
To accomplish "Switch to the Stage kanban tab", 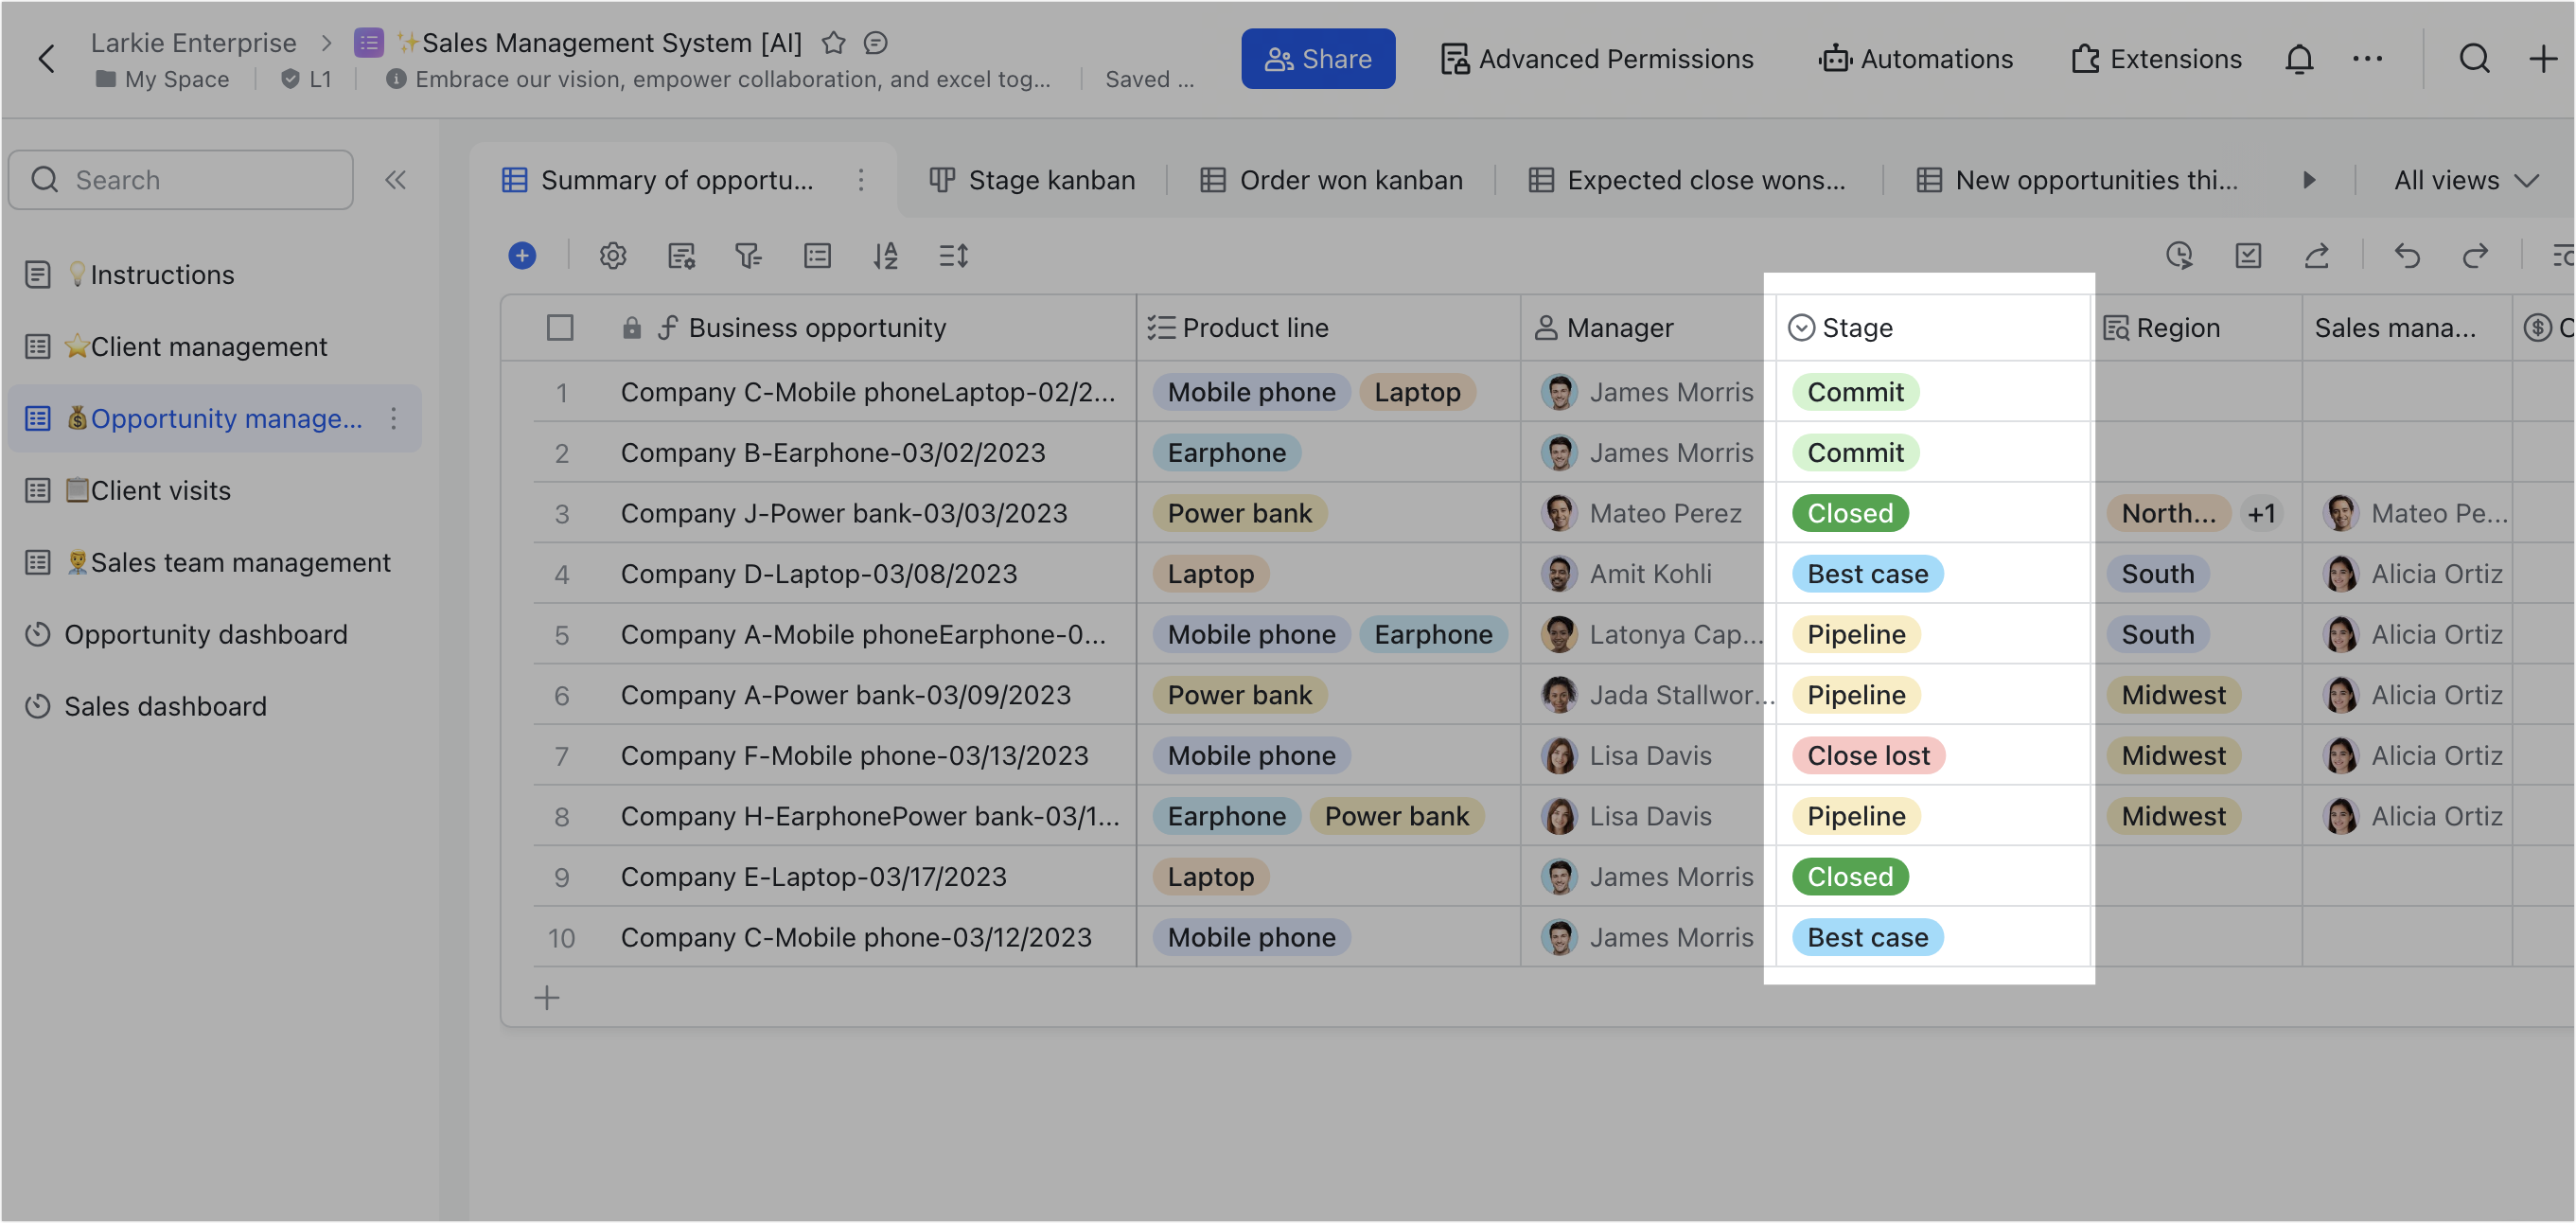I will [1032, 180].
